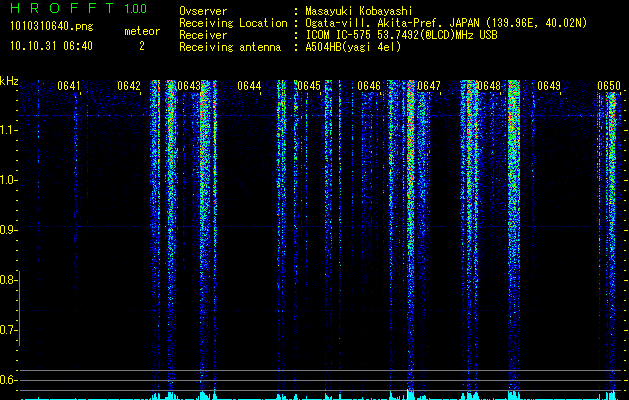Click the meteor label
The height and width of the screenshot is (400, 629).
tap(142, 31)
